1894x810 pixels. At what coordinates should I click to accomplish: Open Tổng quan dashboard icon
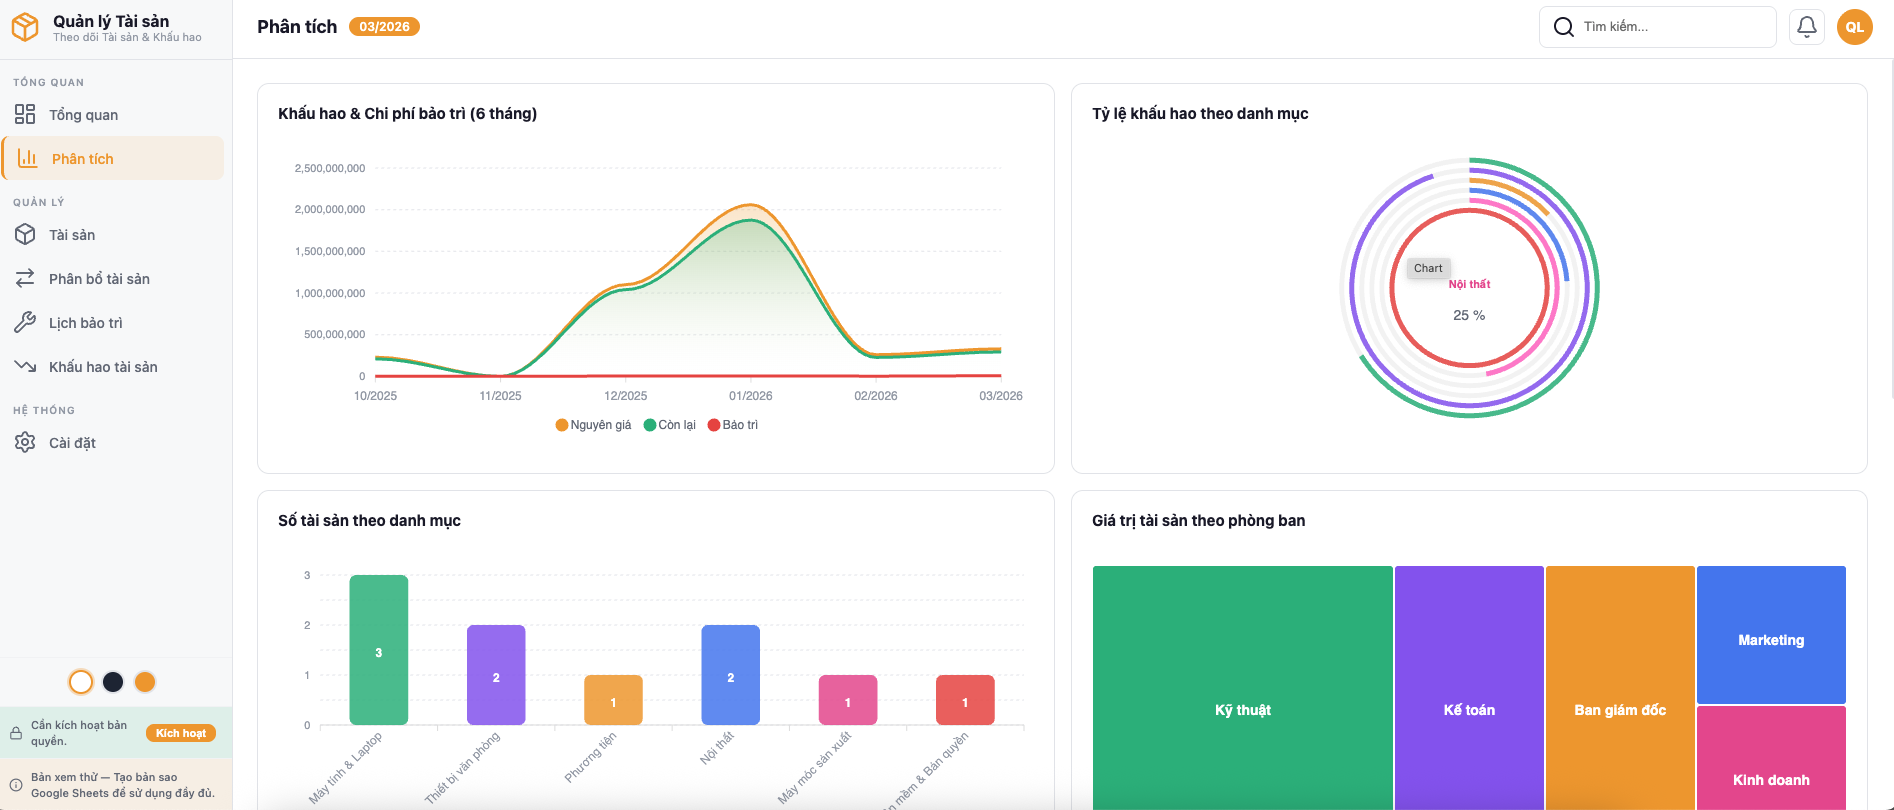click(25, 115)
